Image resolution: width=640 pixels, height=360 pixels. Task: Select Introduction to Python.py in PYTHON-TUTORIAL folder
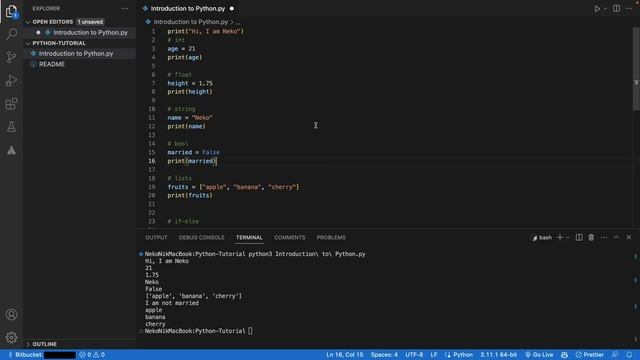(76, 53)
